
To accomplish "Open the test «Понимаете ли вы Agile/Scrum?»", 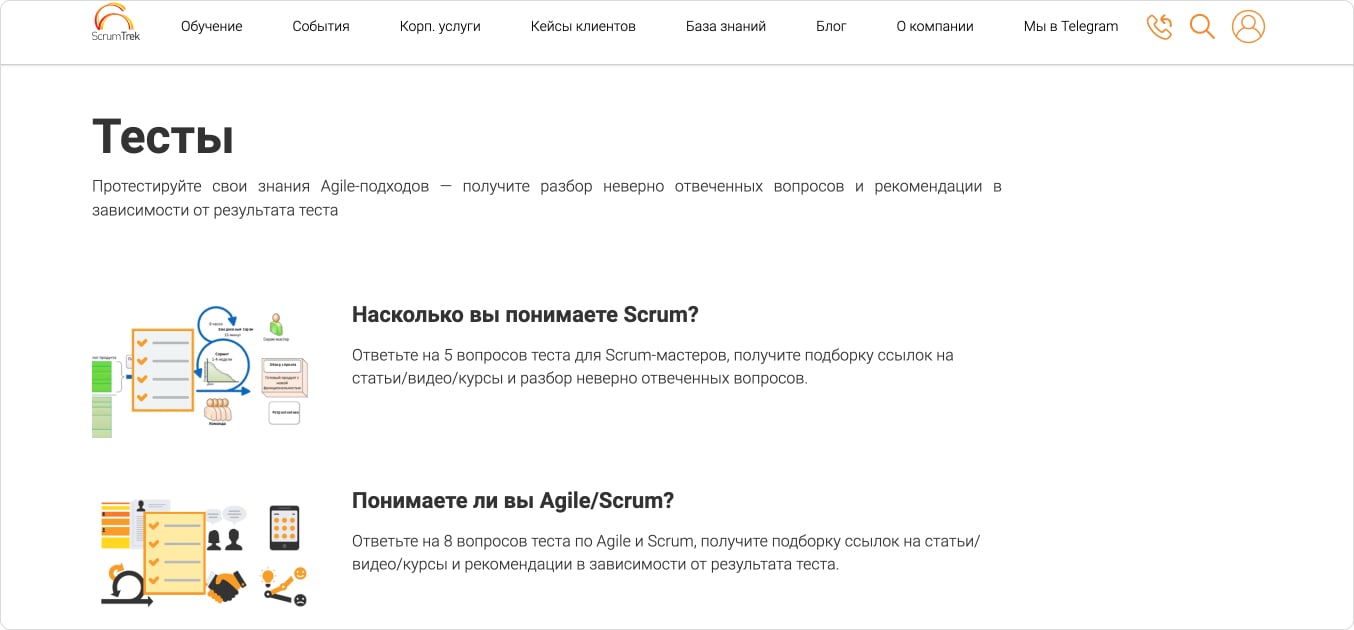I will coord(513,501).
